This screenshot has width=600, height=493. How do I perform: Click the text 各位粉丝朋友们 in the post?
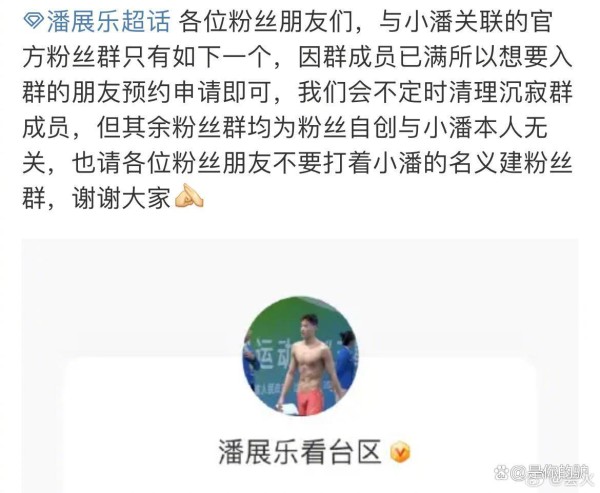265,22
